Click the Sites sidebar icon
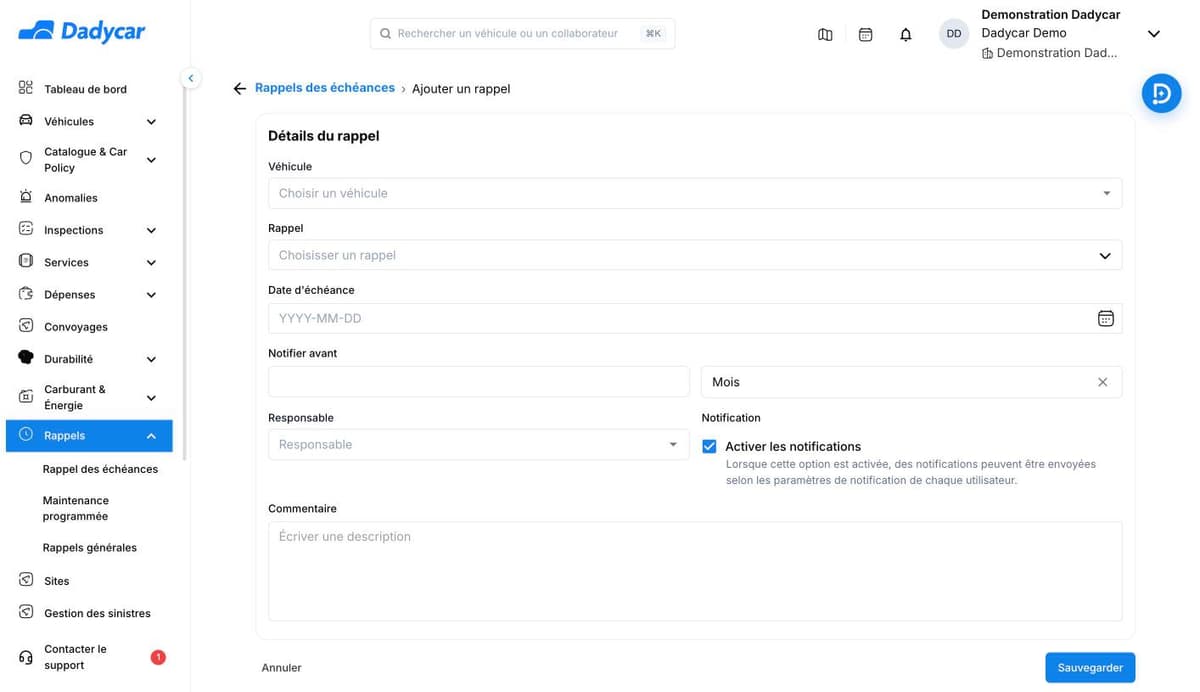This screenshot has width=1200, height=692. pos(26,580)
